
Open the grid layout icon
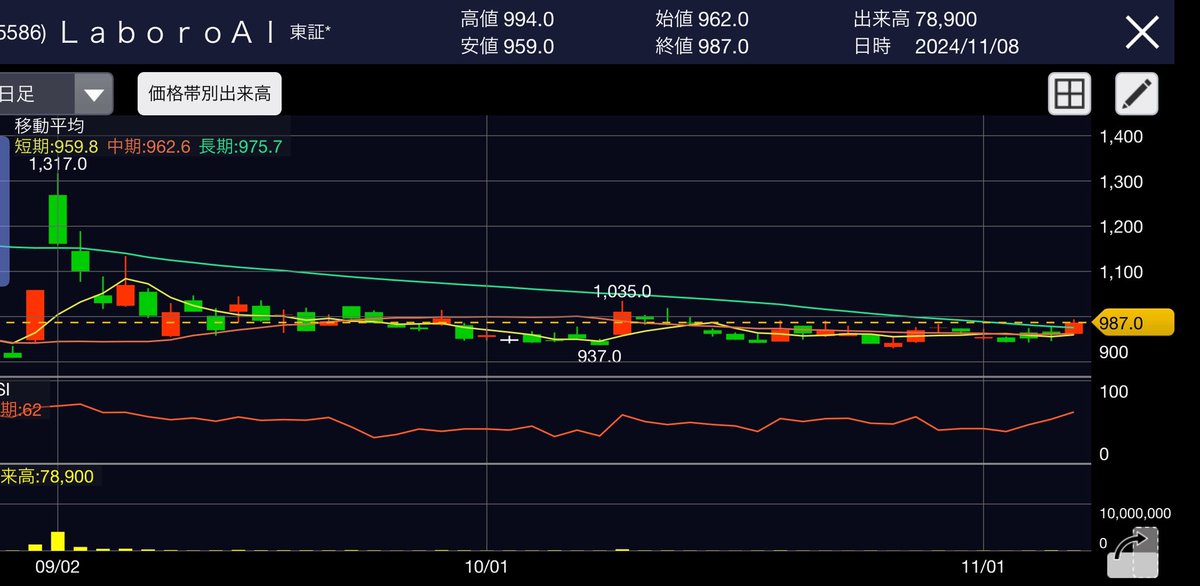[x=1069, y=95]
